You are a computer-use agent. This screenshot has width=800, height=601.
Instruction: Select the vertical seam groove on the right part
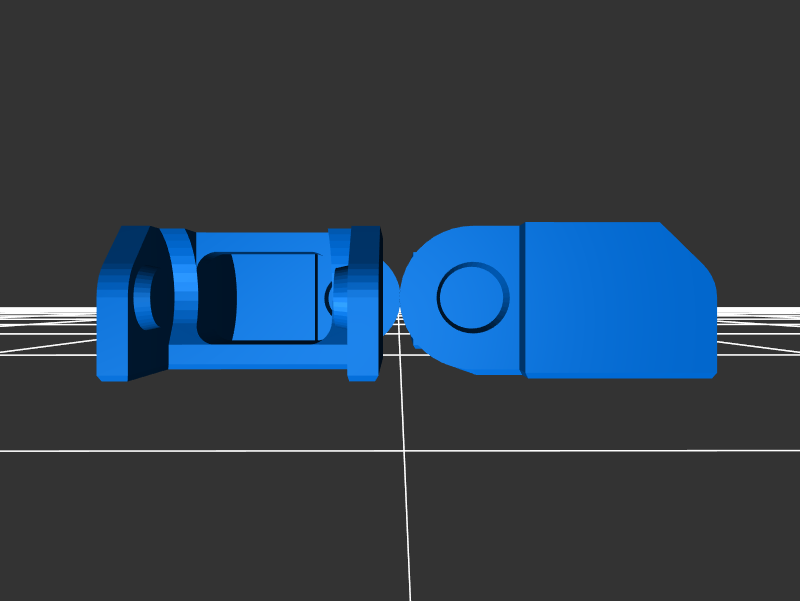522,300
